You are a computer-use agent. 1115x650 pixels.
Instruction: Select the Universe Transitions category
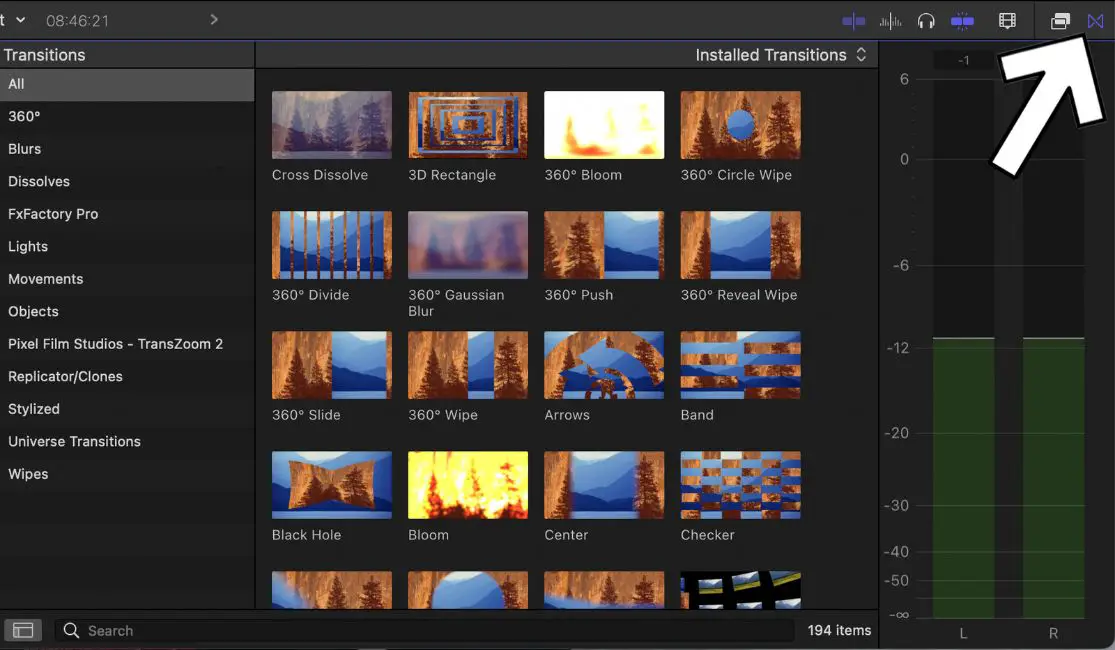click(74, 441)
